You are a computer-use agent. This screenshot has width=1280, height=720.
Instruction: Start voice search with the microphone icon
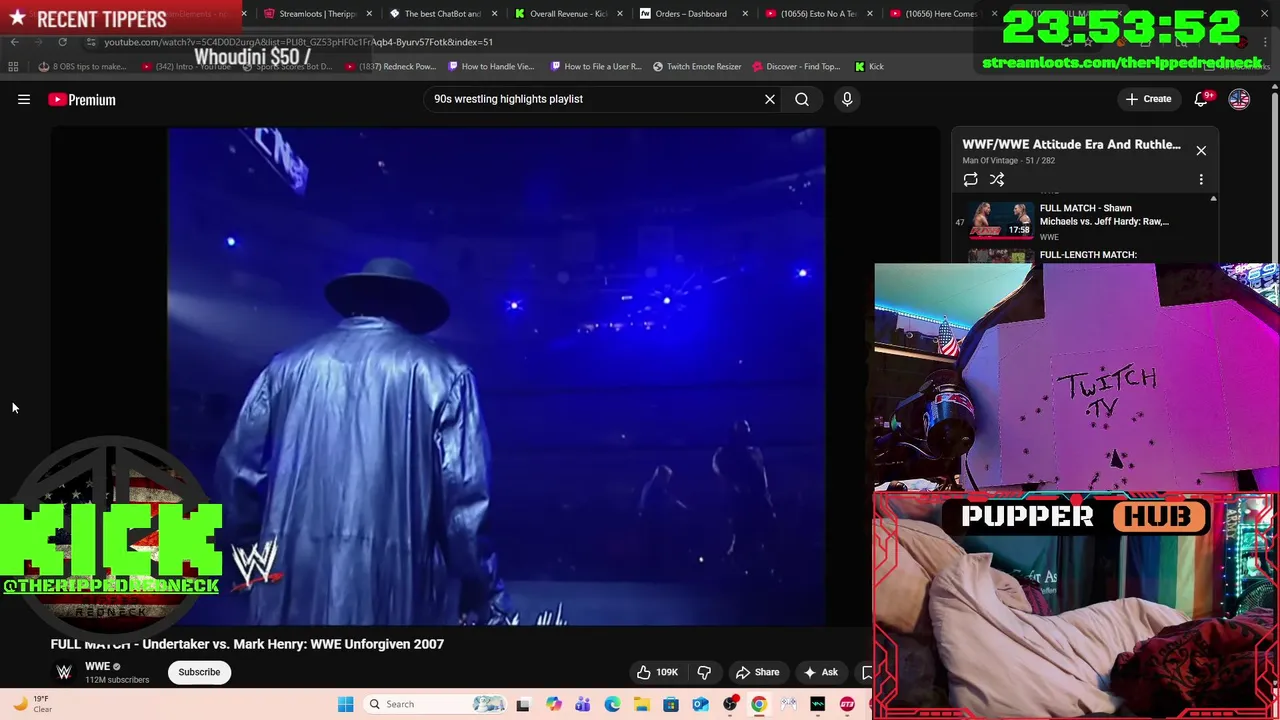(847, 99)
